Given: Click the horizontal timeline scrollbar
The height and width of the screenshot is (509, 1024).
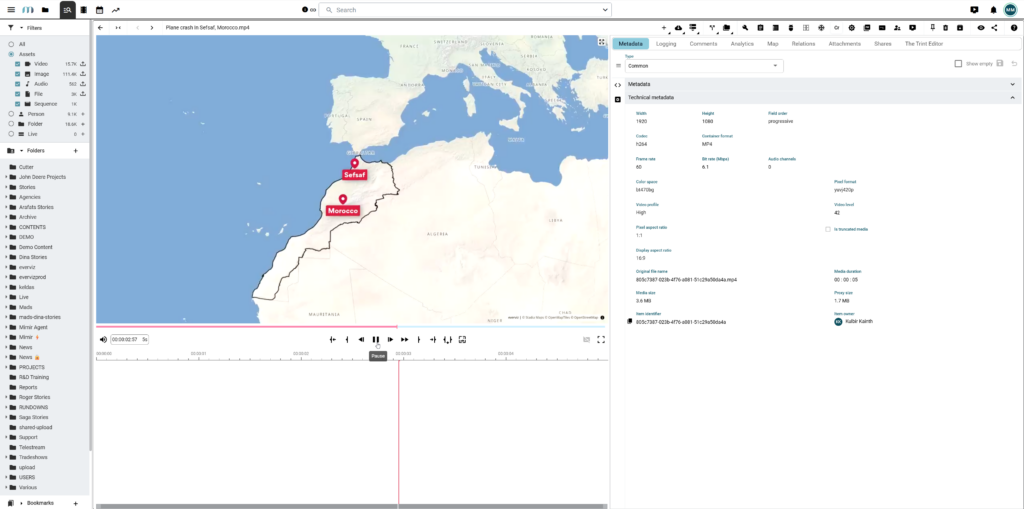Looking at the screenshot, I should click(351, 506).
